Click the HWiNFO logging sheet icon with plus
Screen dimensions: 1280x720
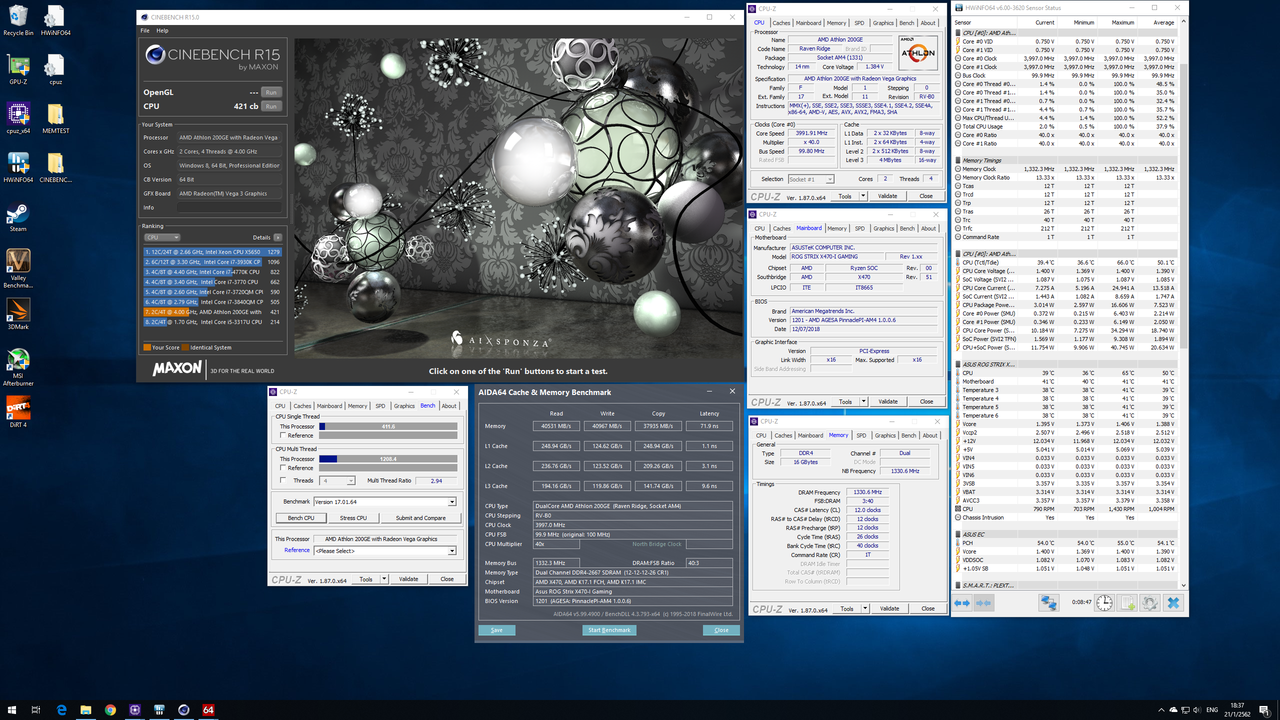1127,603
